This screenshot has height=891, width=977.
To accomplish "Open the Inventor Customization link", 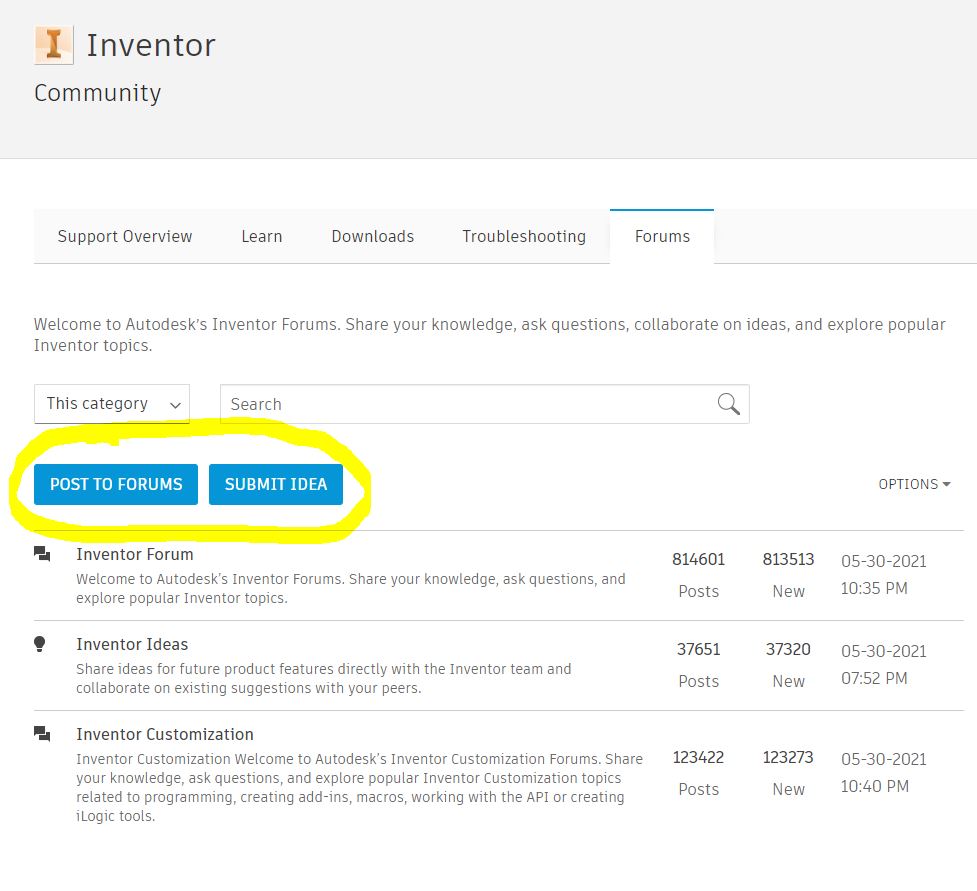I will coord(165,734).
